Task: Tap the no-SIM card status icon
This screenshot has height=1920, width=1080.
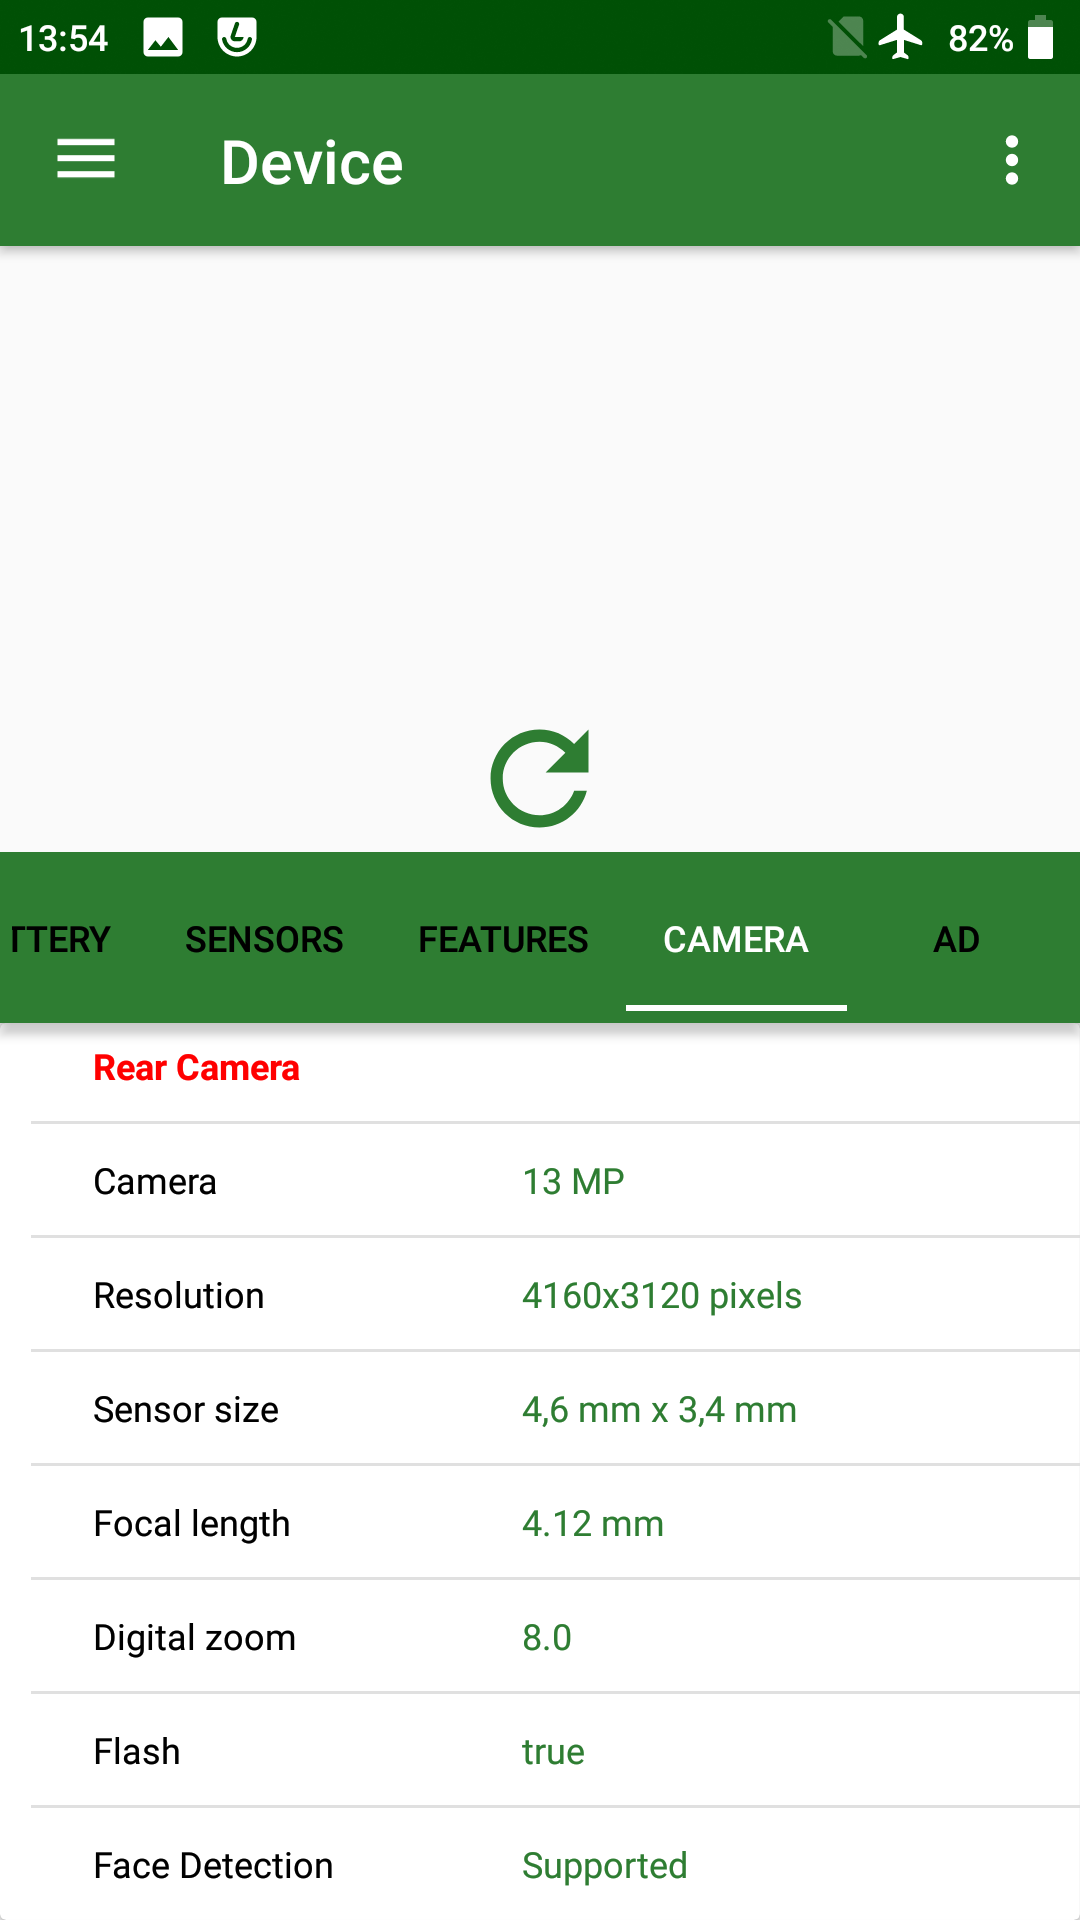Action: click(x=847, y=38)
